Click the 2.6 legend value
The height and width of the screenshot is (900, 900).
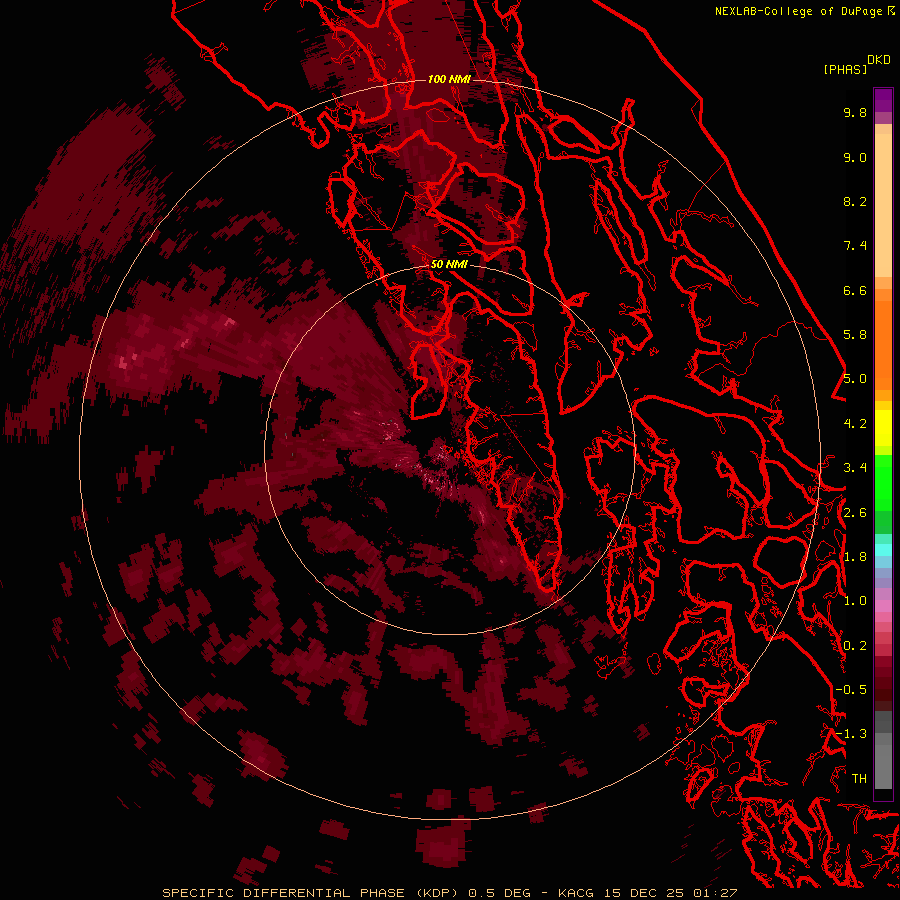[x=855, y=513]
